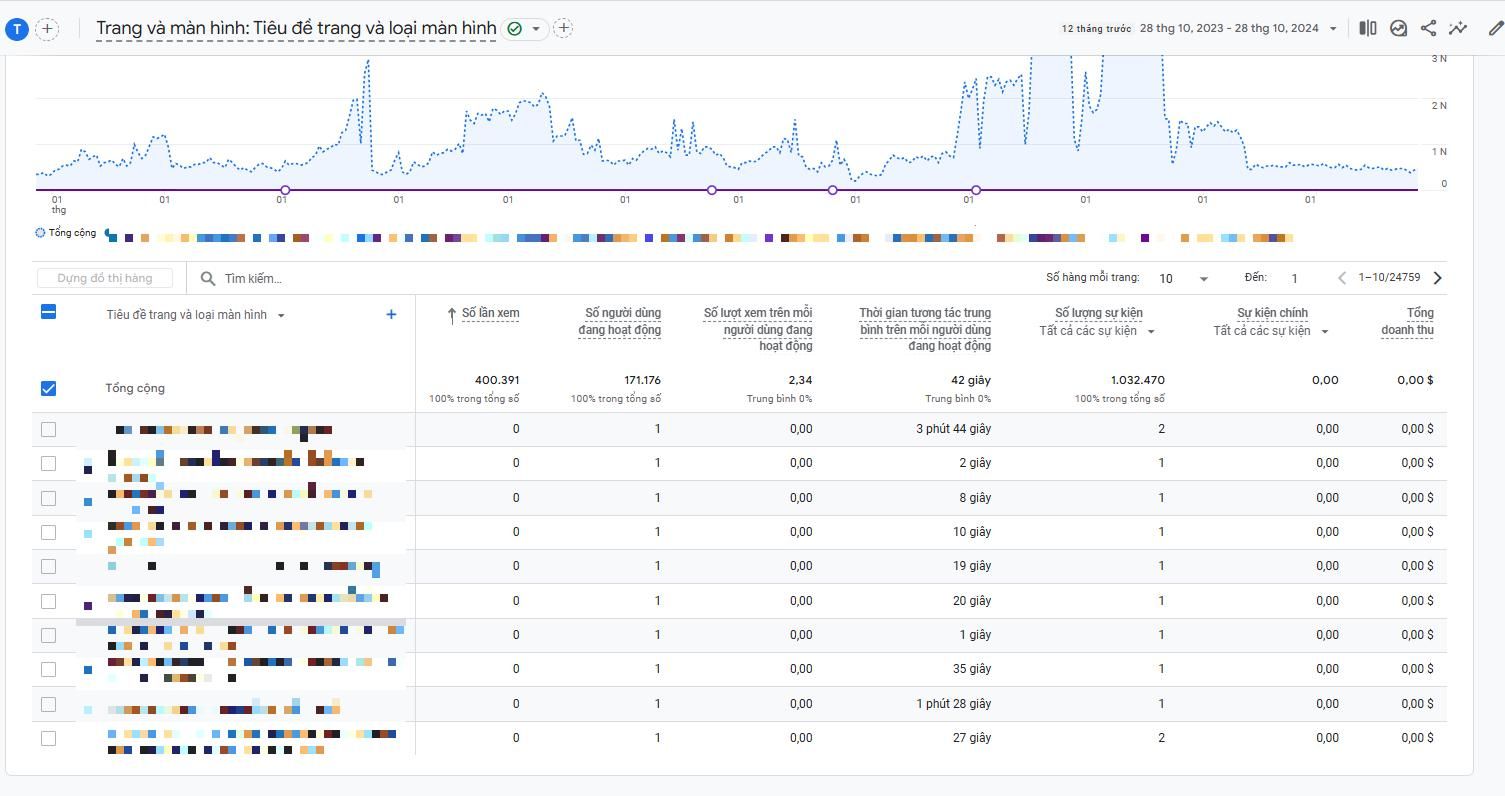Open the trend sparkline insights icon
This screenshot has width=1505, height=796.
(1458, 28)
